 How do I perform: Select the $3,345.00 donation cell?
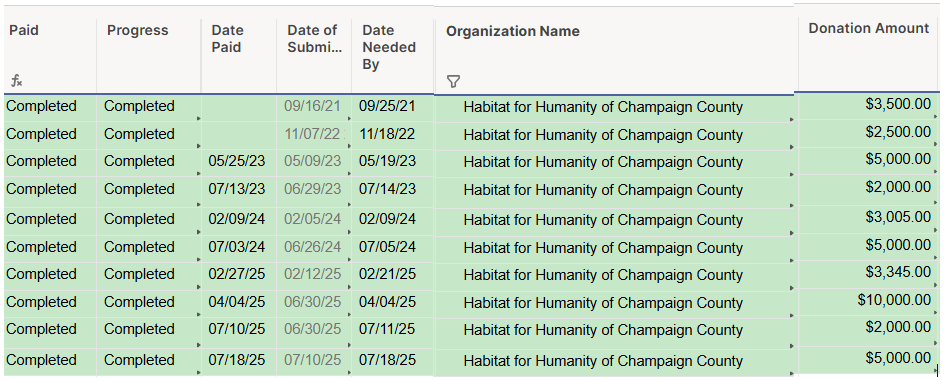[868, 272]
